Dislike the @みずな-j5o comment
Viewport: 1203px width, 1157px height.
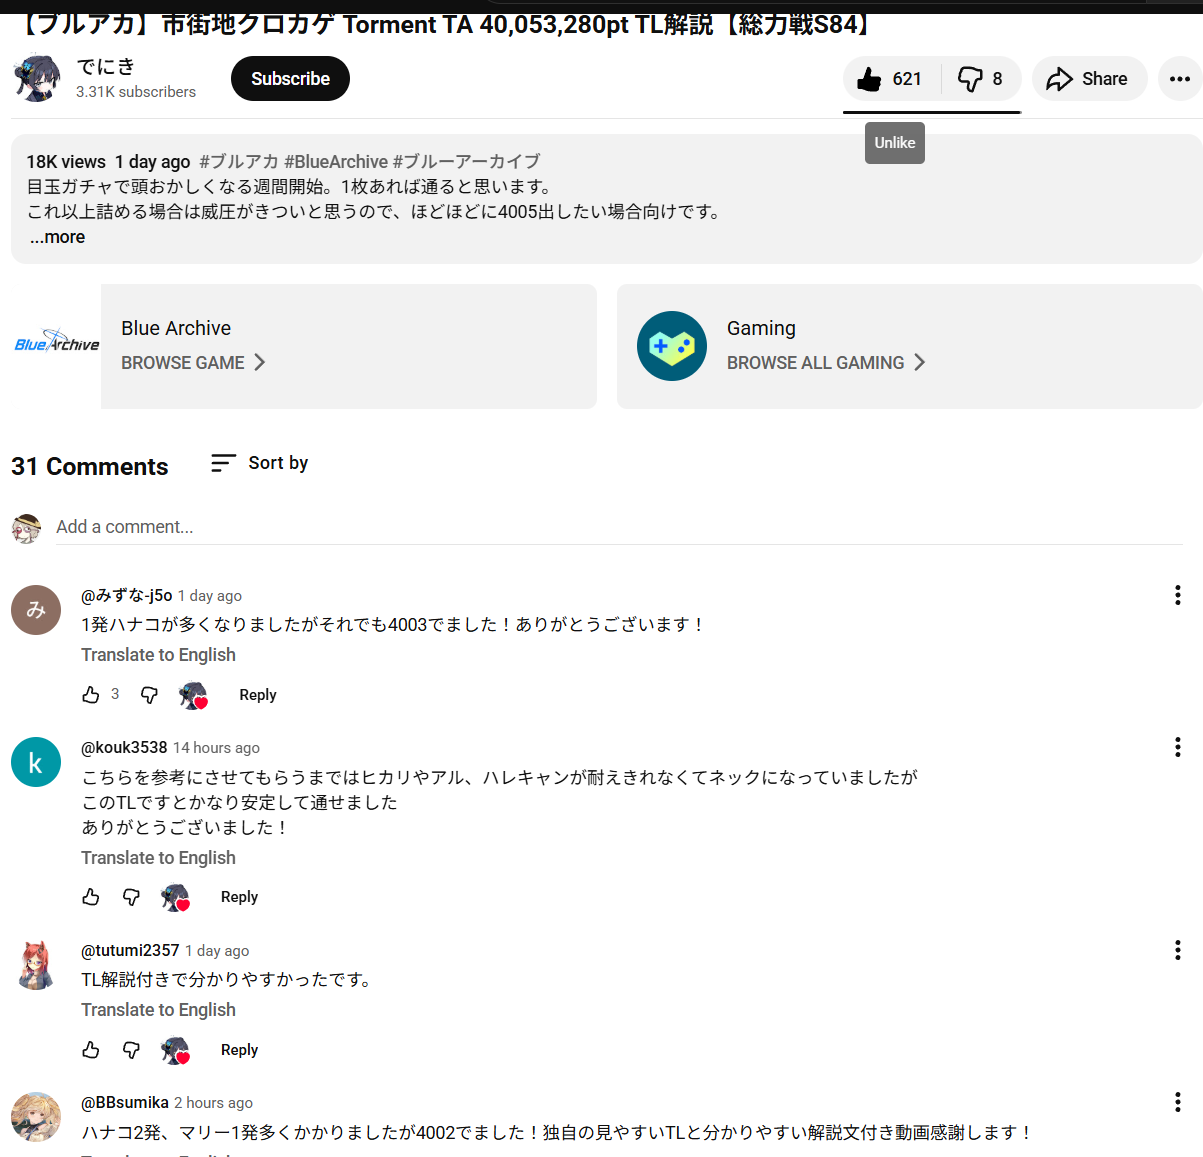(149, 694)
